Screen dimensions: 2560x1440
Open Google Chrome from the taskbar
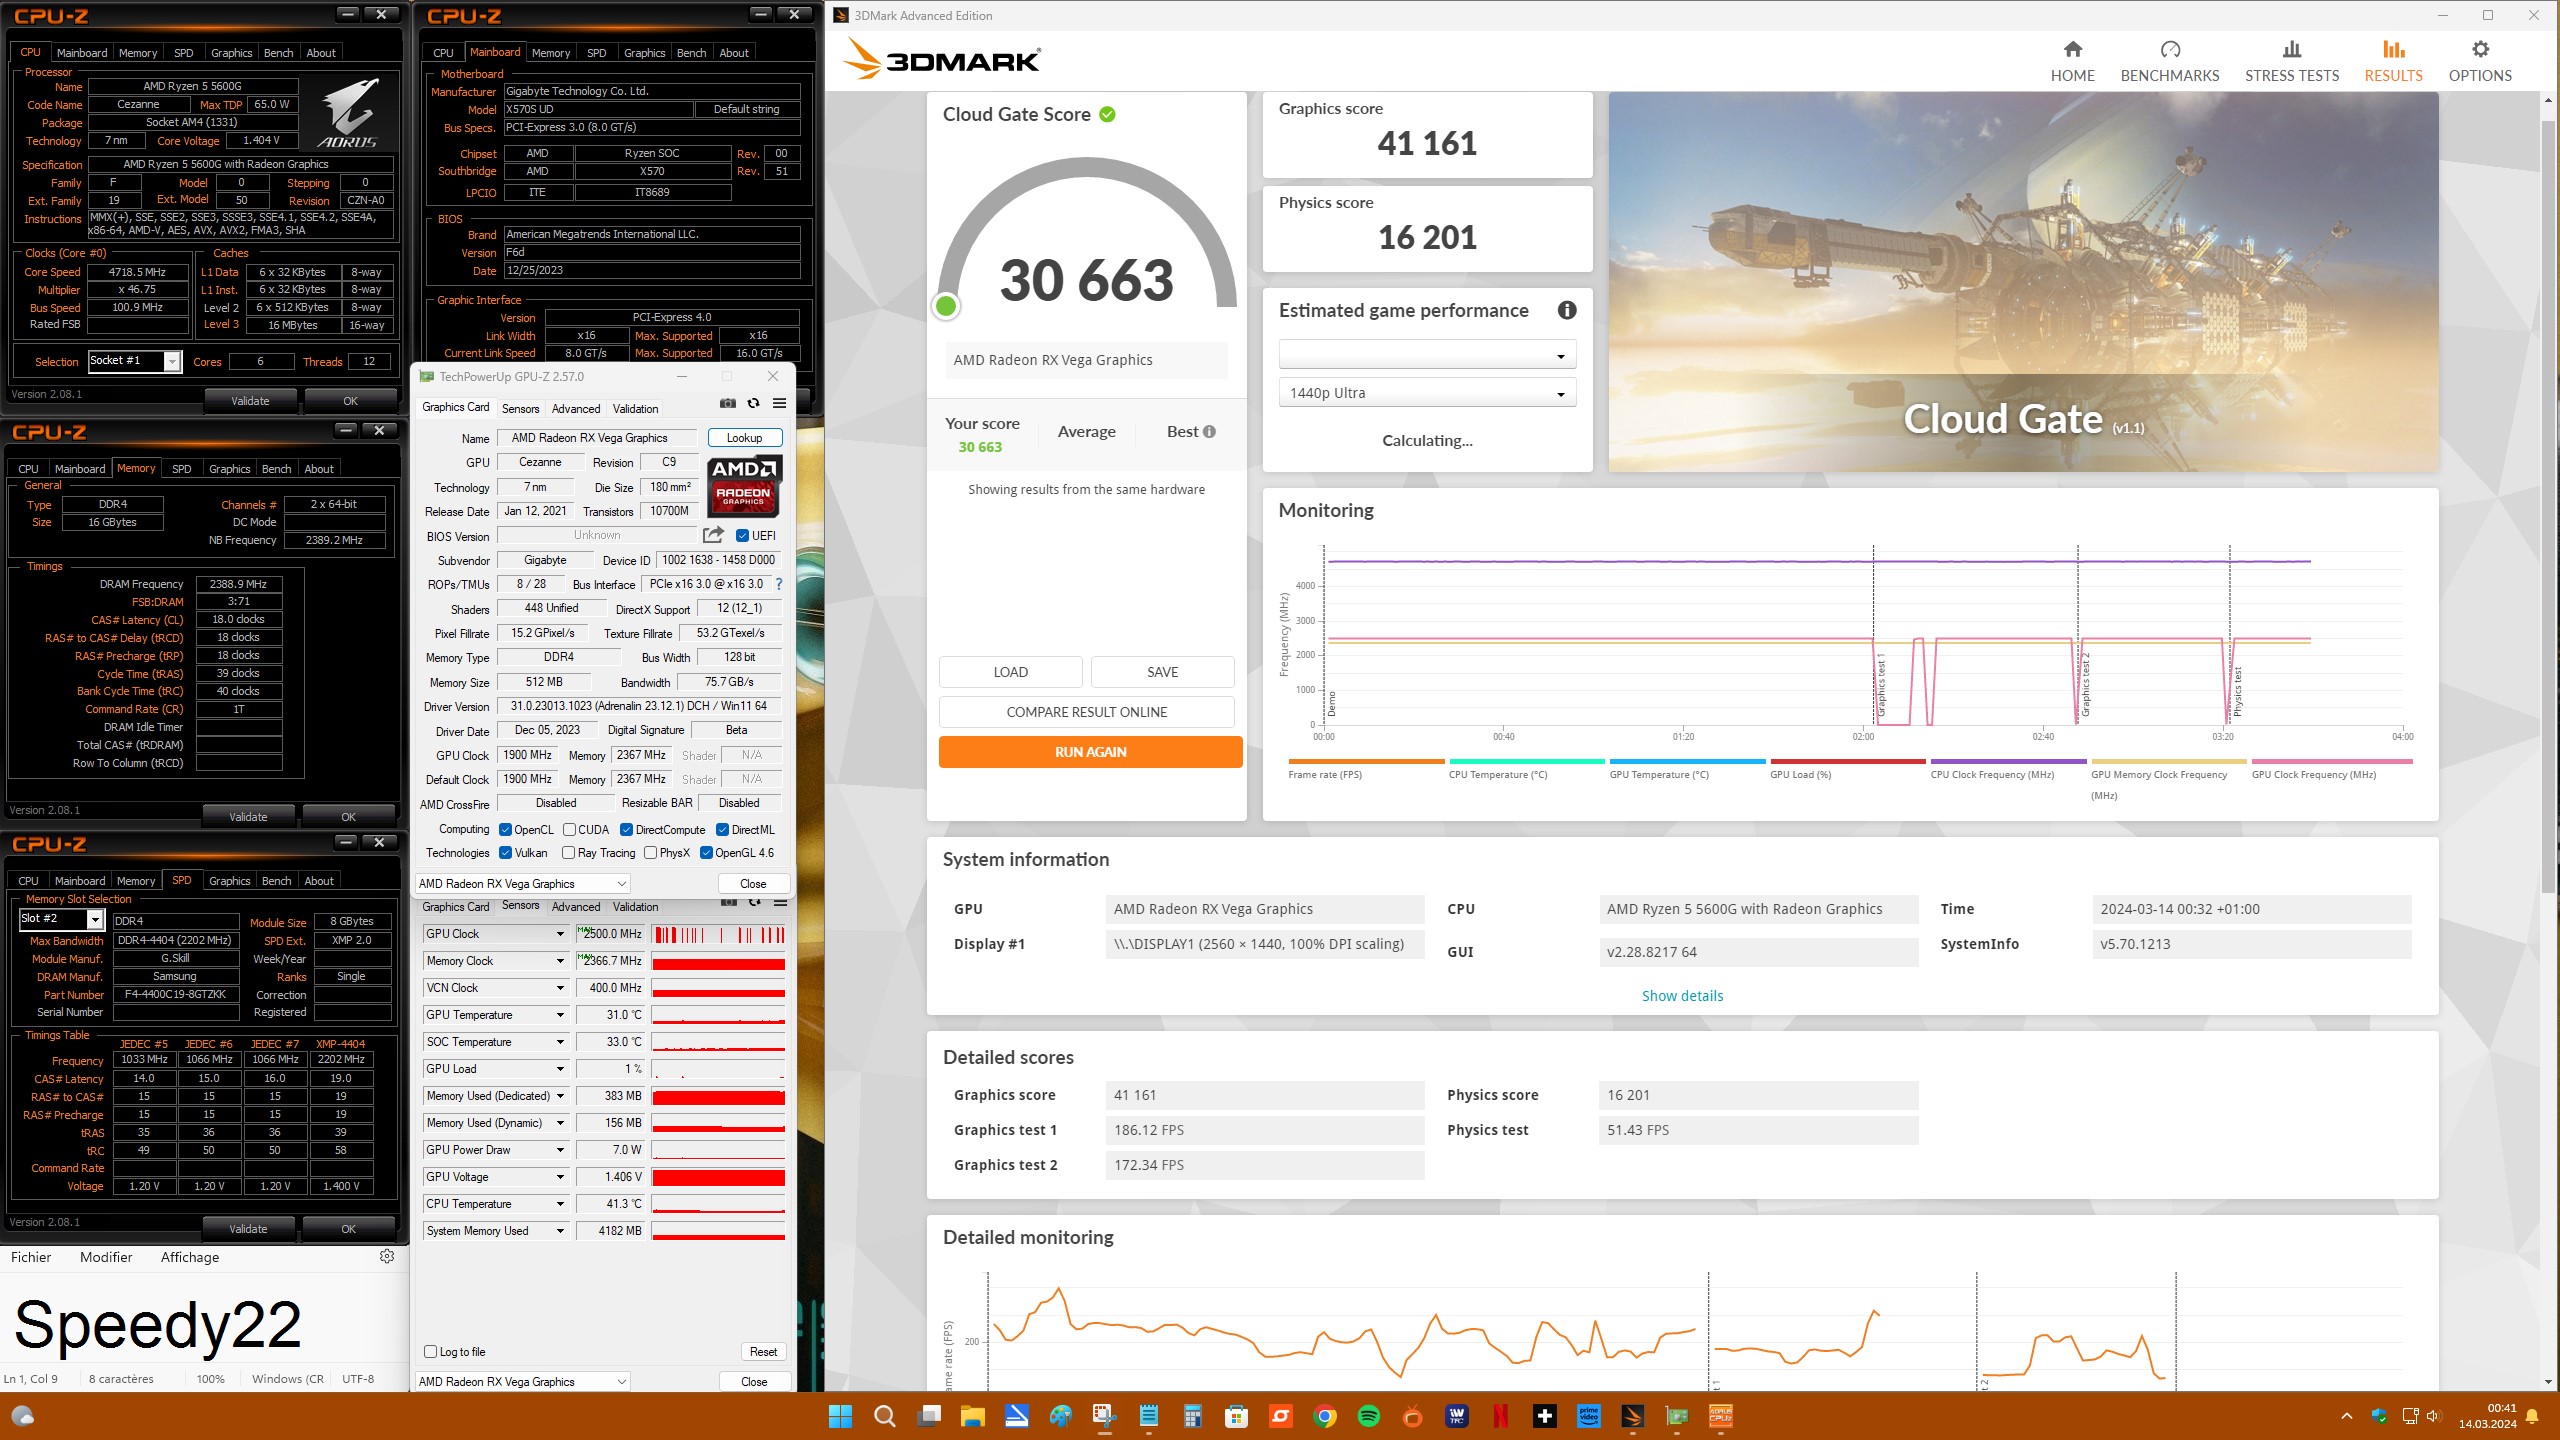(x=1325, y=1416)
